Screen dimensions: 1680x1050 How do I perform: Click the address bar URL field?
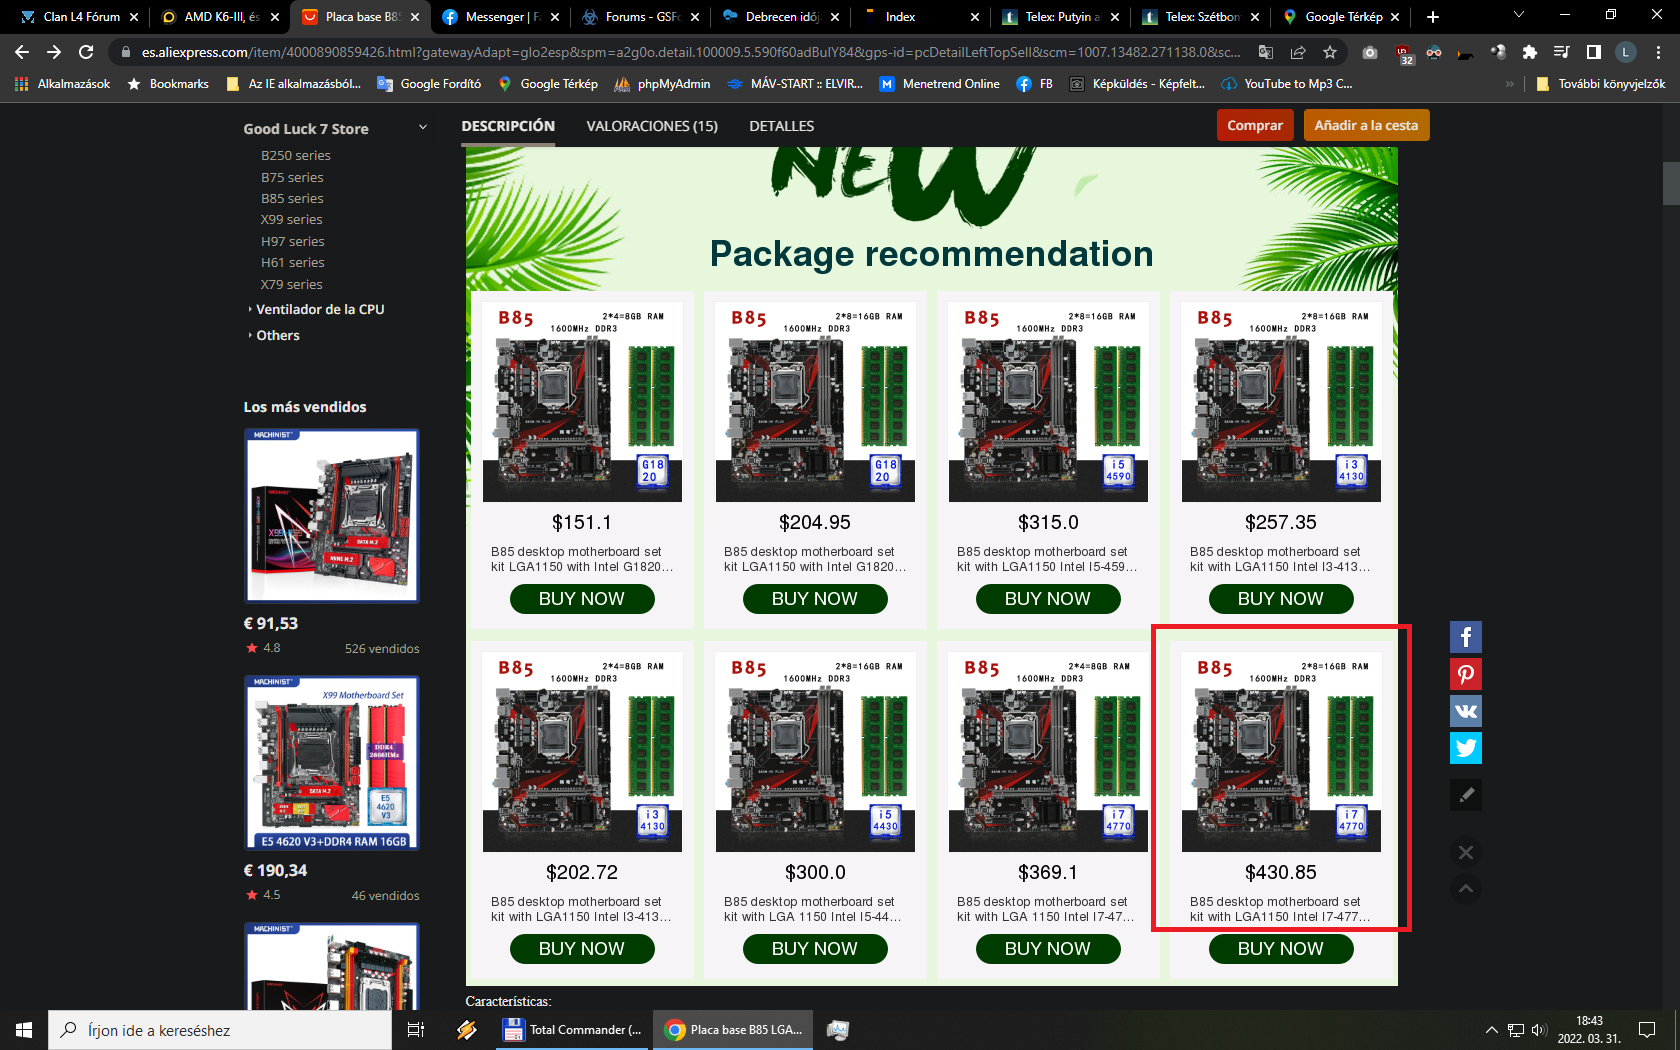pos(690,52)
